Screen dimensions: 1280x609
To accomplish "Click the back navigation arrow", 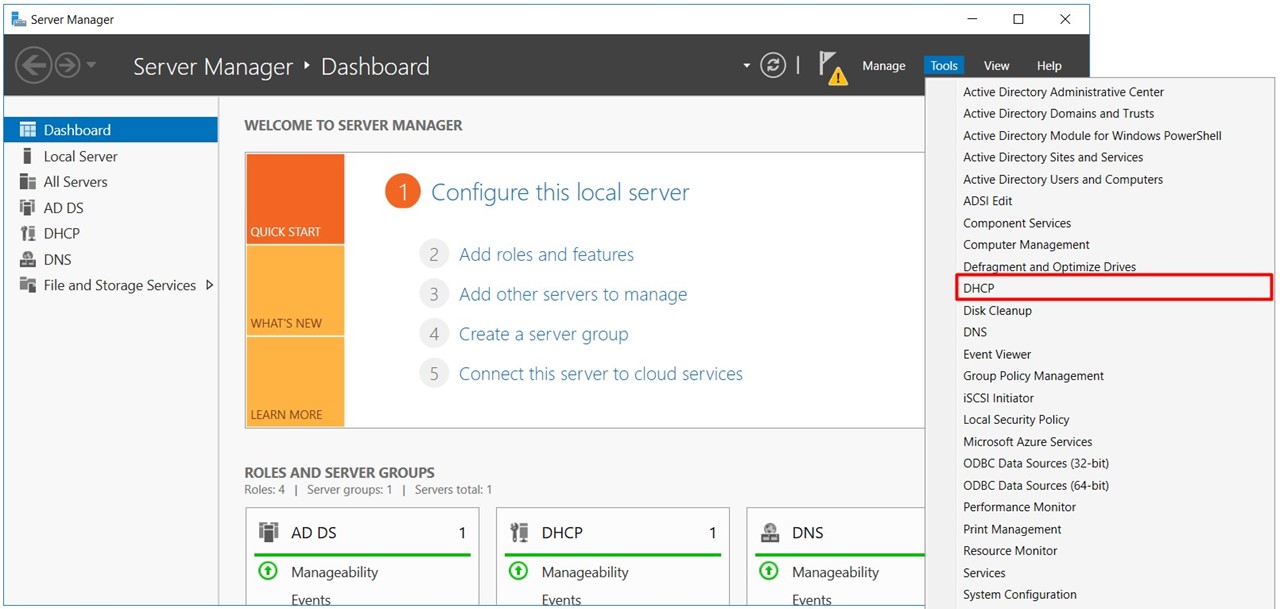I will click(x=33, y=66).
